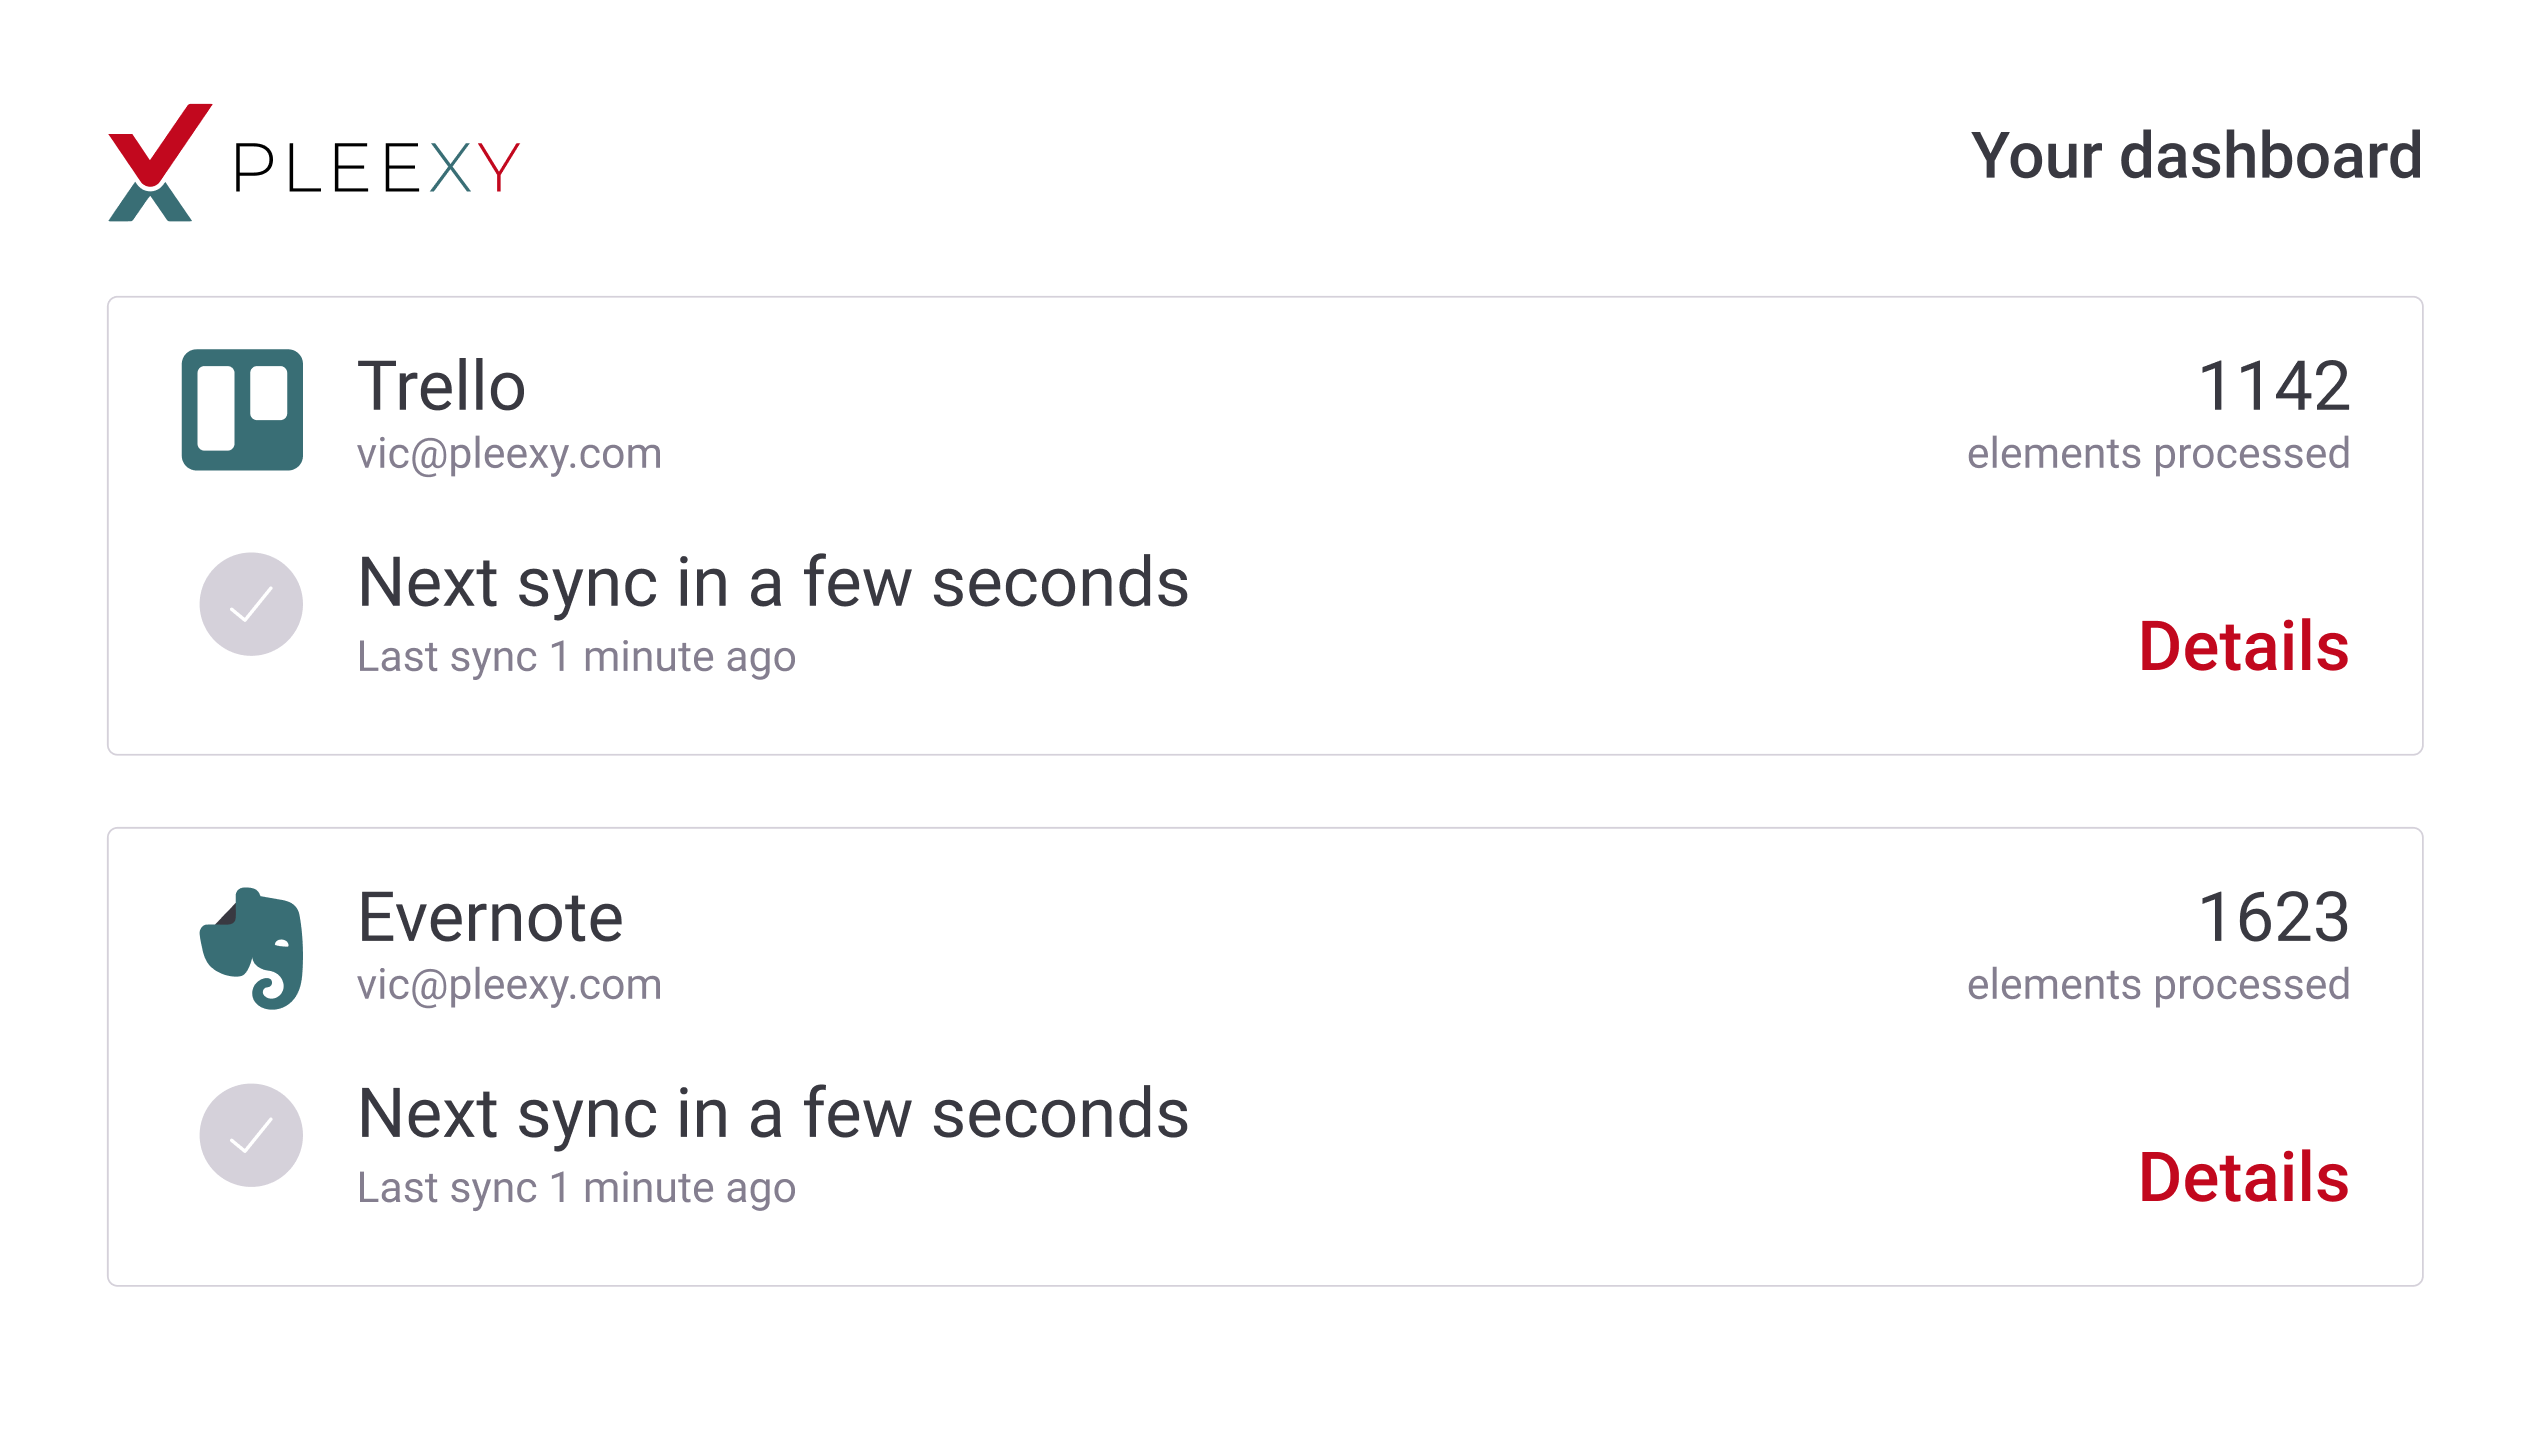Select the Trello service name
This screenshot has width=2538, height=1440.
[x=441, y=386]
